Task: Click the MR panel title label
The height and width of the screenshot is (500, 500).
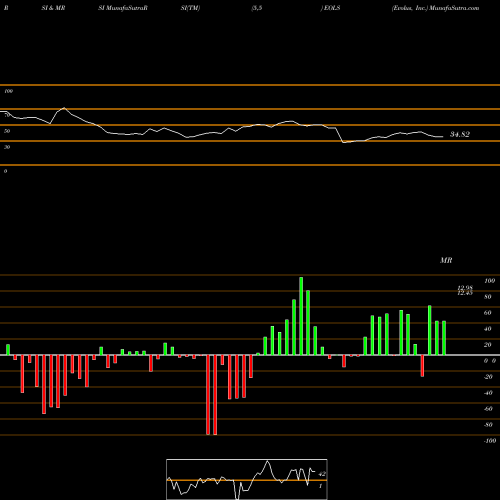Action: tap(446, 260)
